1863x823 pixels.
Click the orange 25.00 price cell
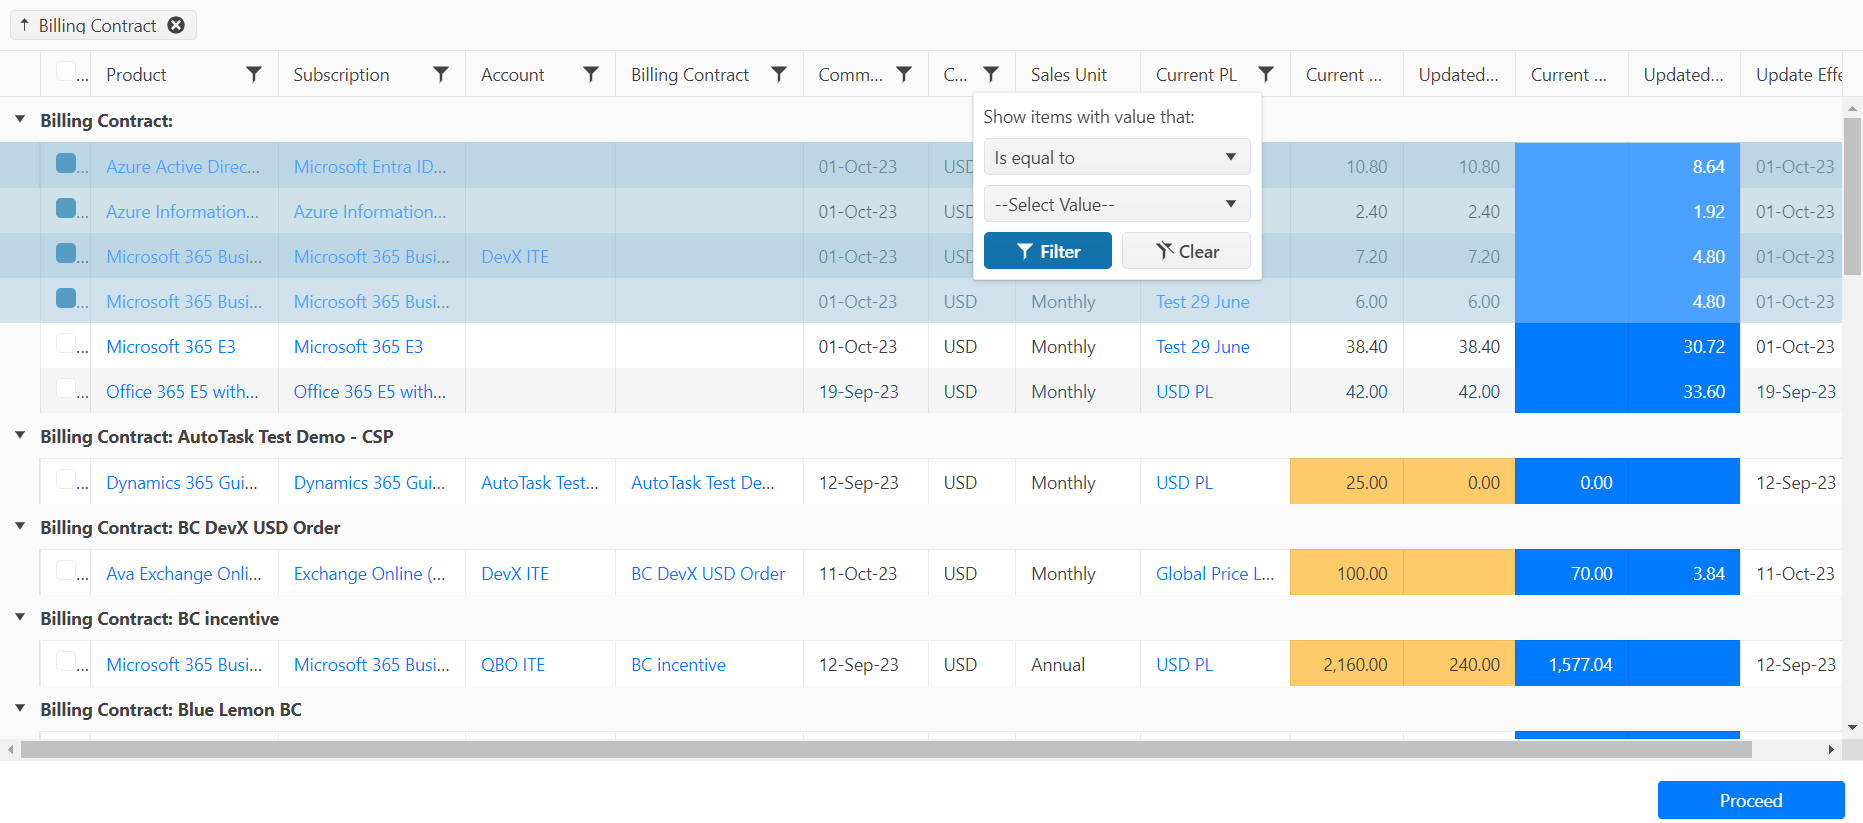tap(1346, 482)
